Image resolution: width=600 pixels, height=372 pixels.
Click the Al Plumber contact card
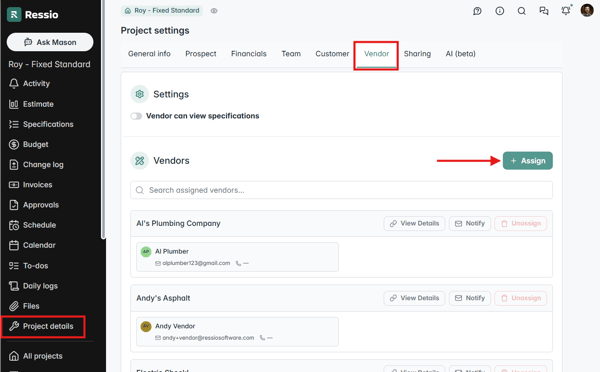[x=237, y=257]
